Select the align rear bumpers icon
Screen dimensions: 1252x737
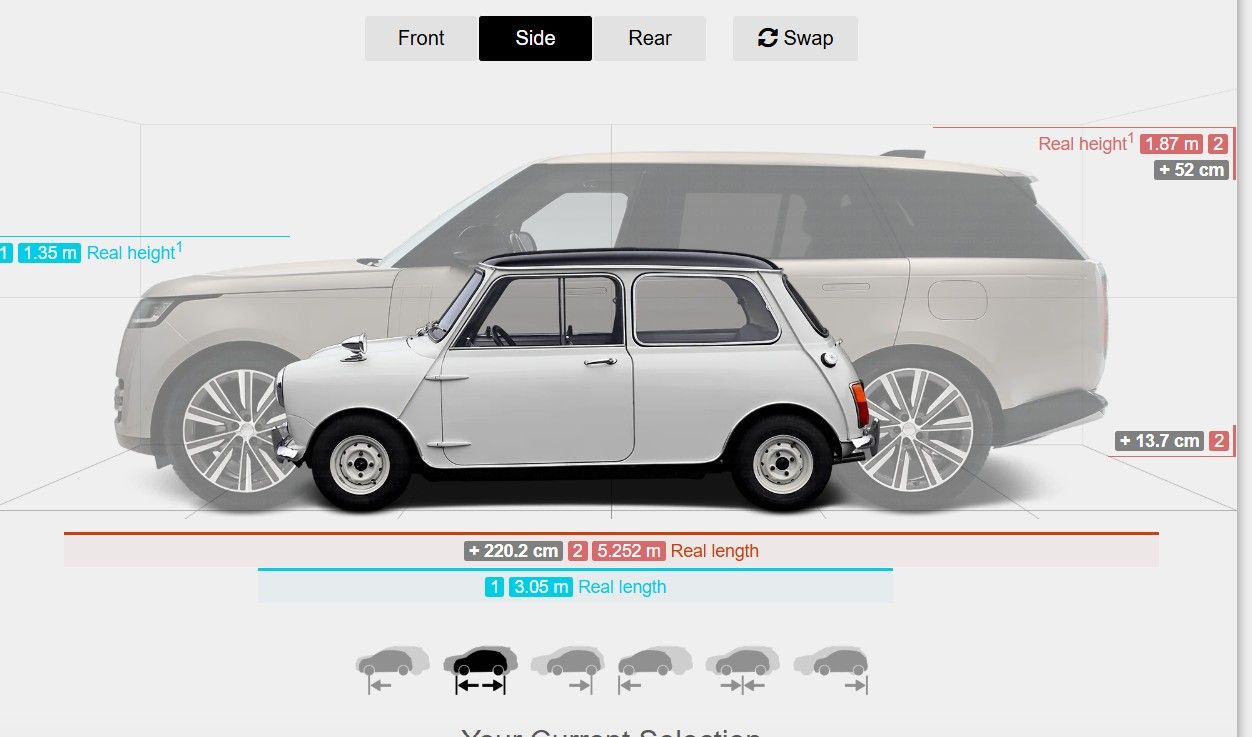831,670
